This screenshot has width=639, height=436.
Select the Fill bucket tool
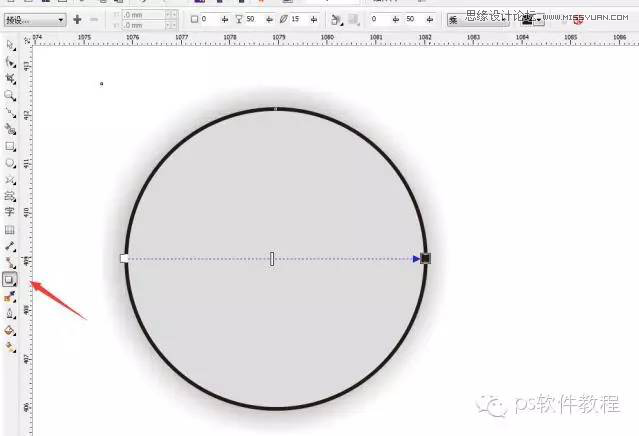pos(10,330)
